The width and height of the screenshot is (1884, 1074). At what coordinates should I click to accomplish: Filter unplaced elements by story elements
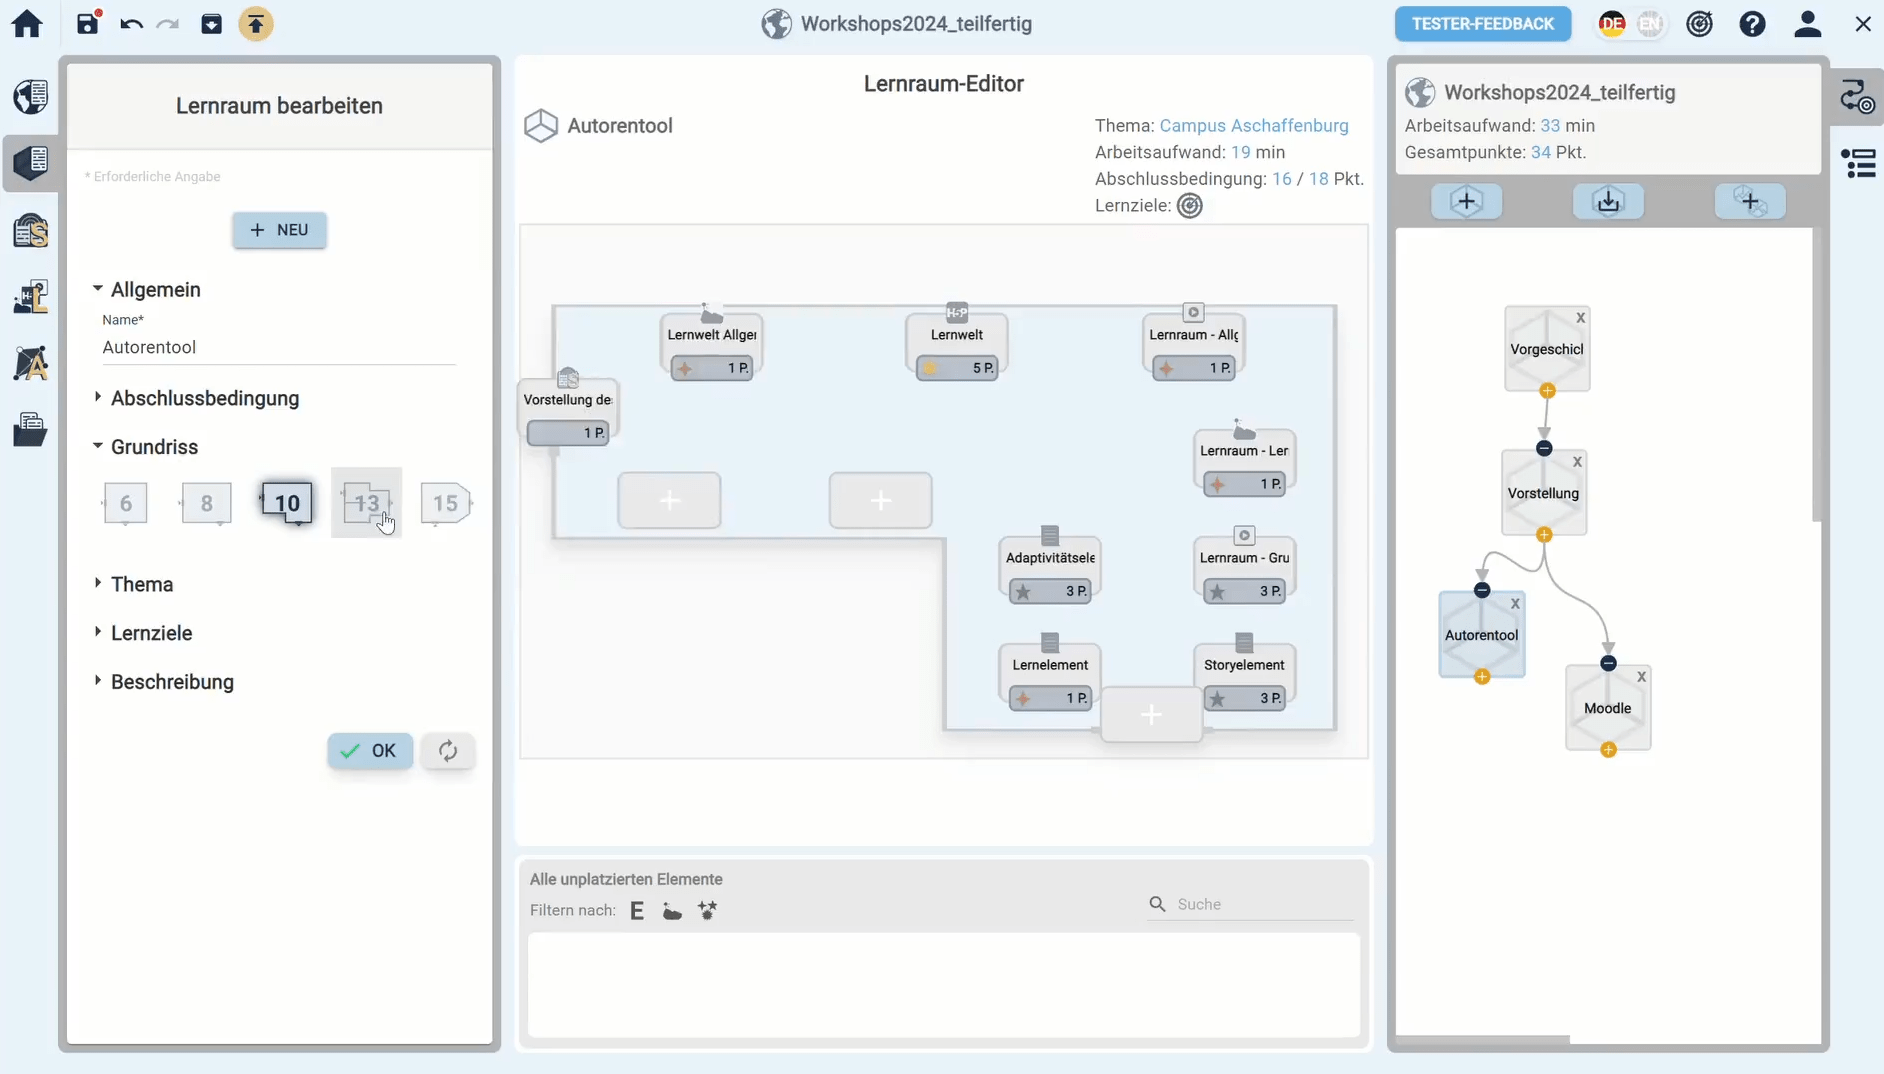pyautogui.click(x=708, y=910)
